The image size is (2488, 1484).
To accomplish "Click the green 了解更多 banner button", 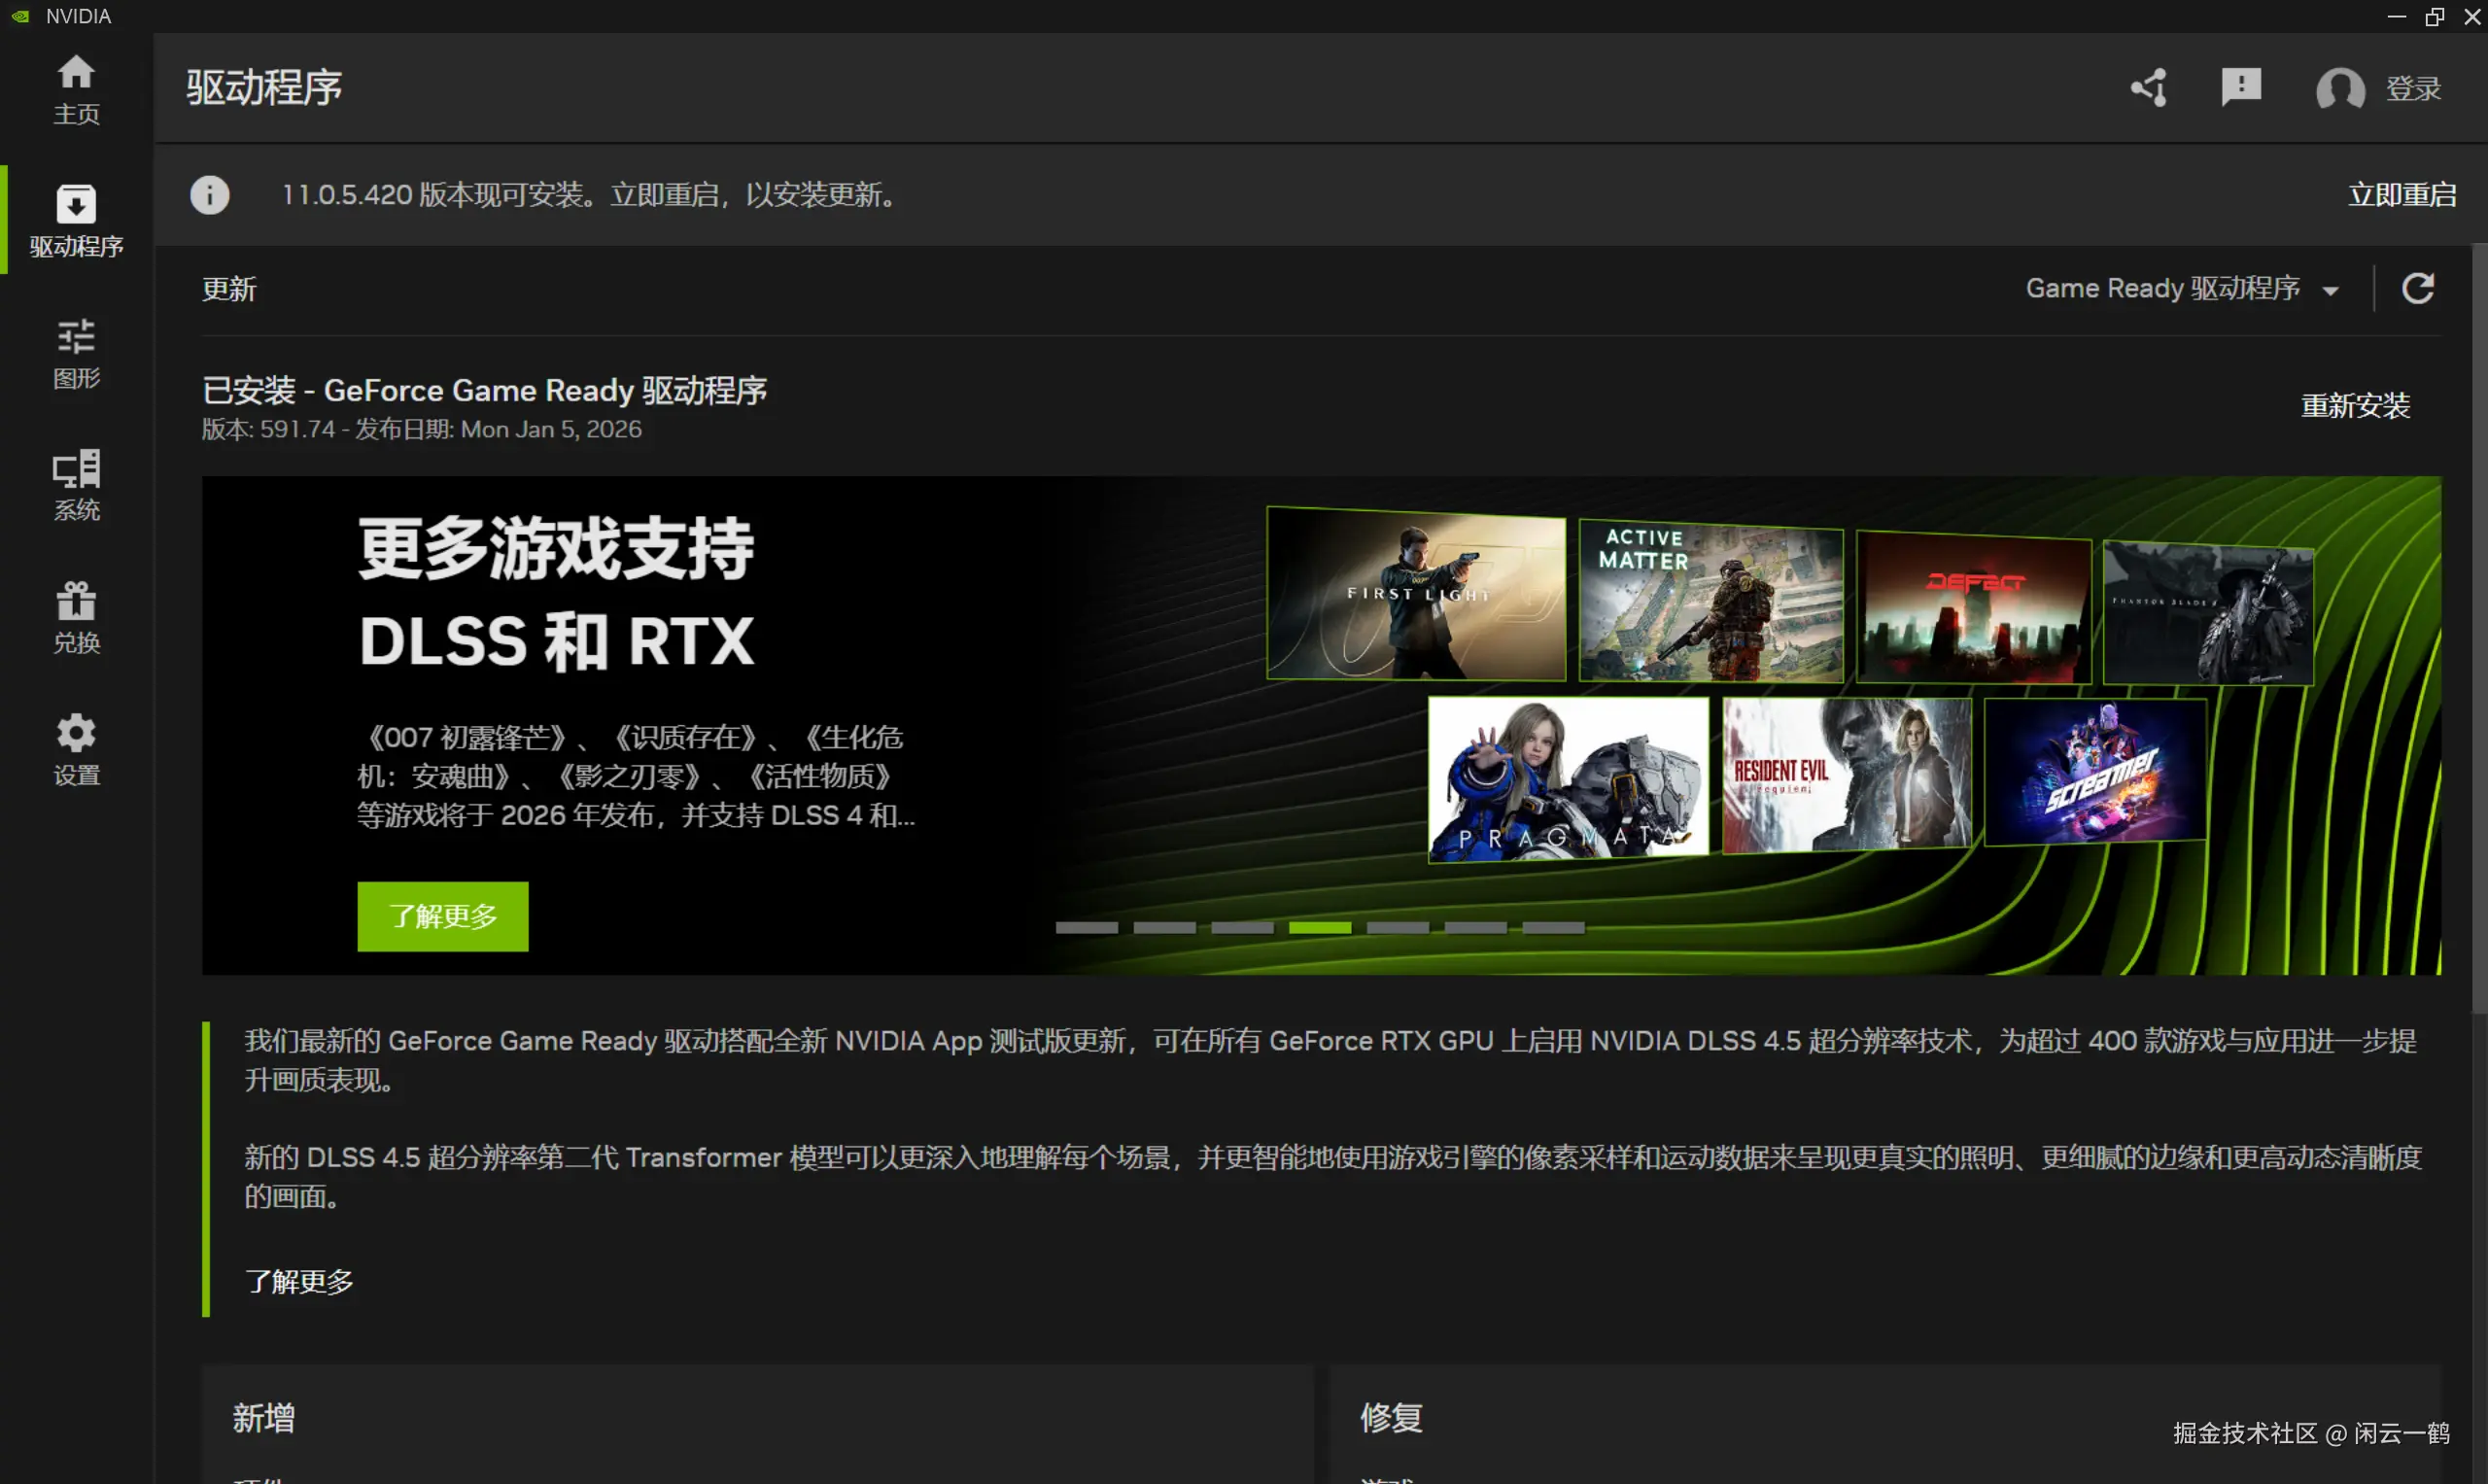I will tap(443, 916).
